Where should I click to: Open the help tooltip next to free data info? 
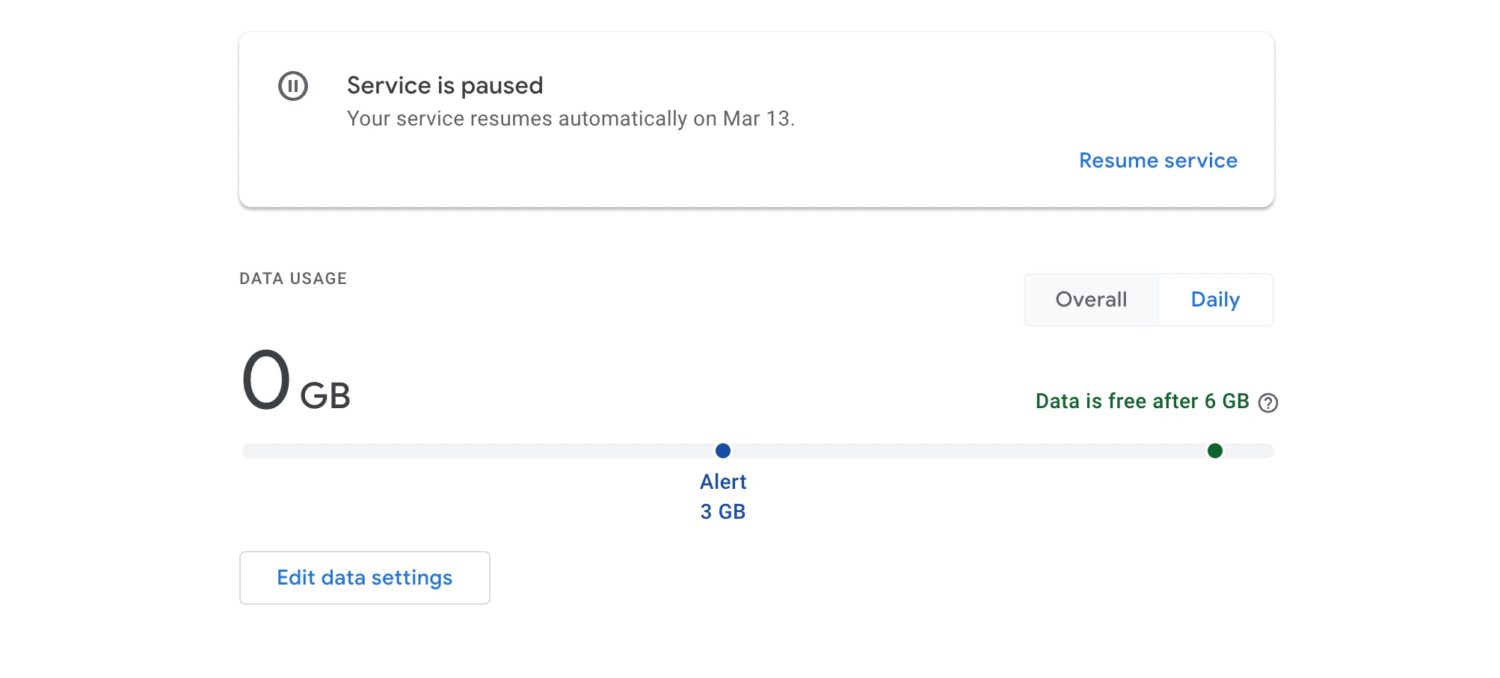tap(1267, 402)
